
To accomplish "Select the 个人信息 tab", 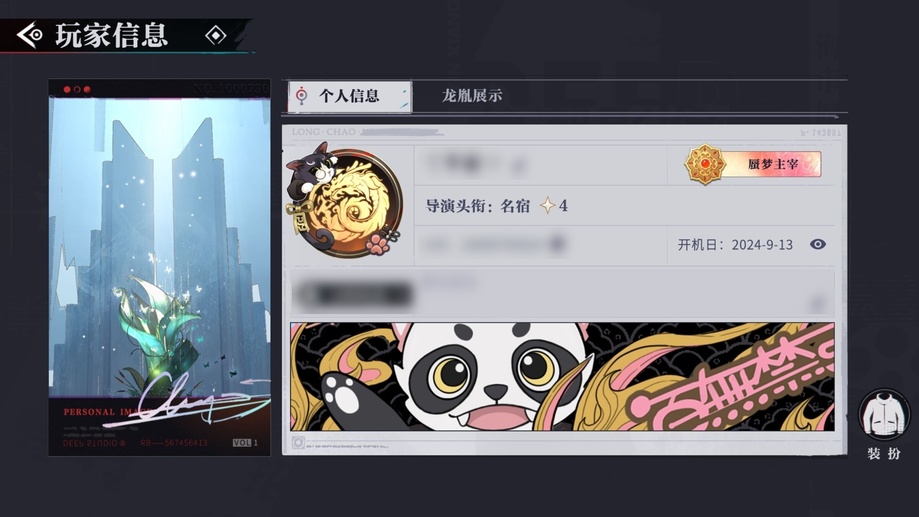I will [x=350, y=96].
